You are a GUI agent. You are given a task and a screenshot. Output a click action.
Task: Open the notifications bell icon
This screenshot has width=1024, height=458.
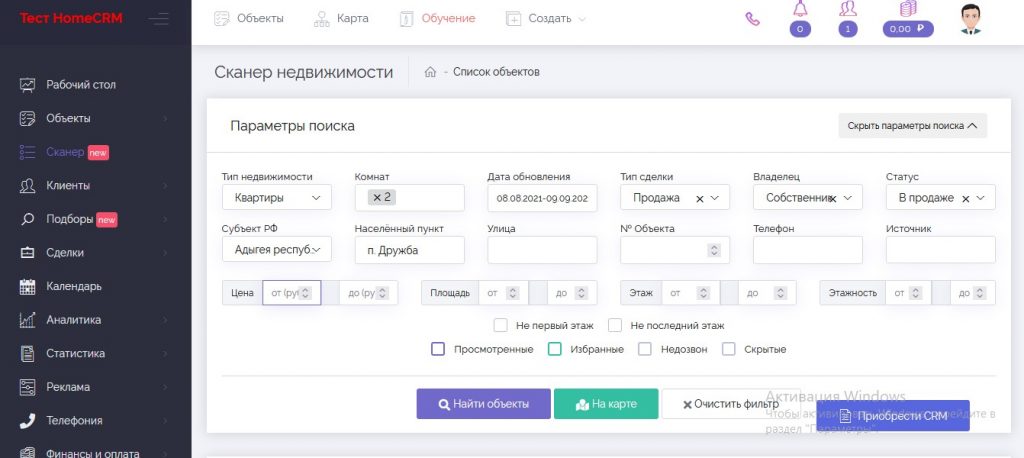click(799, 10)
